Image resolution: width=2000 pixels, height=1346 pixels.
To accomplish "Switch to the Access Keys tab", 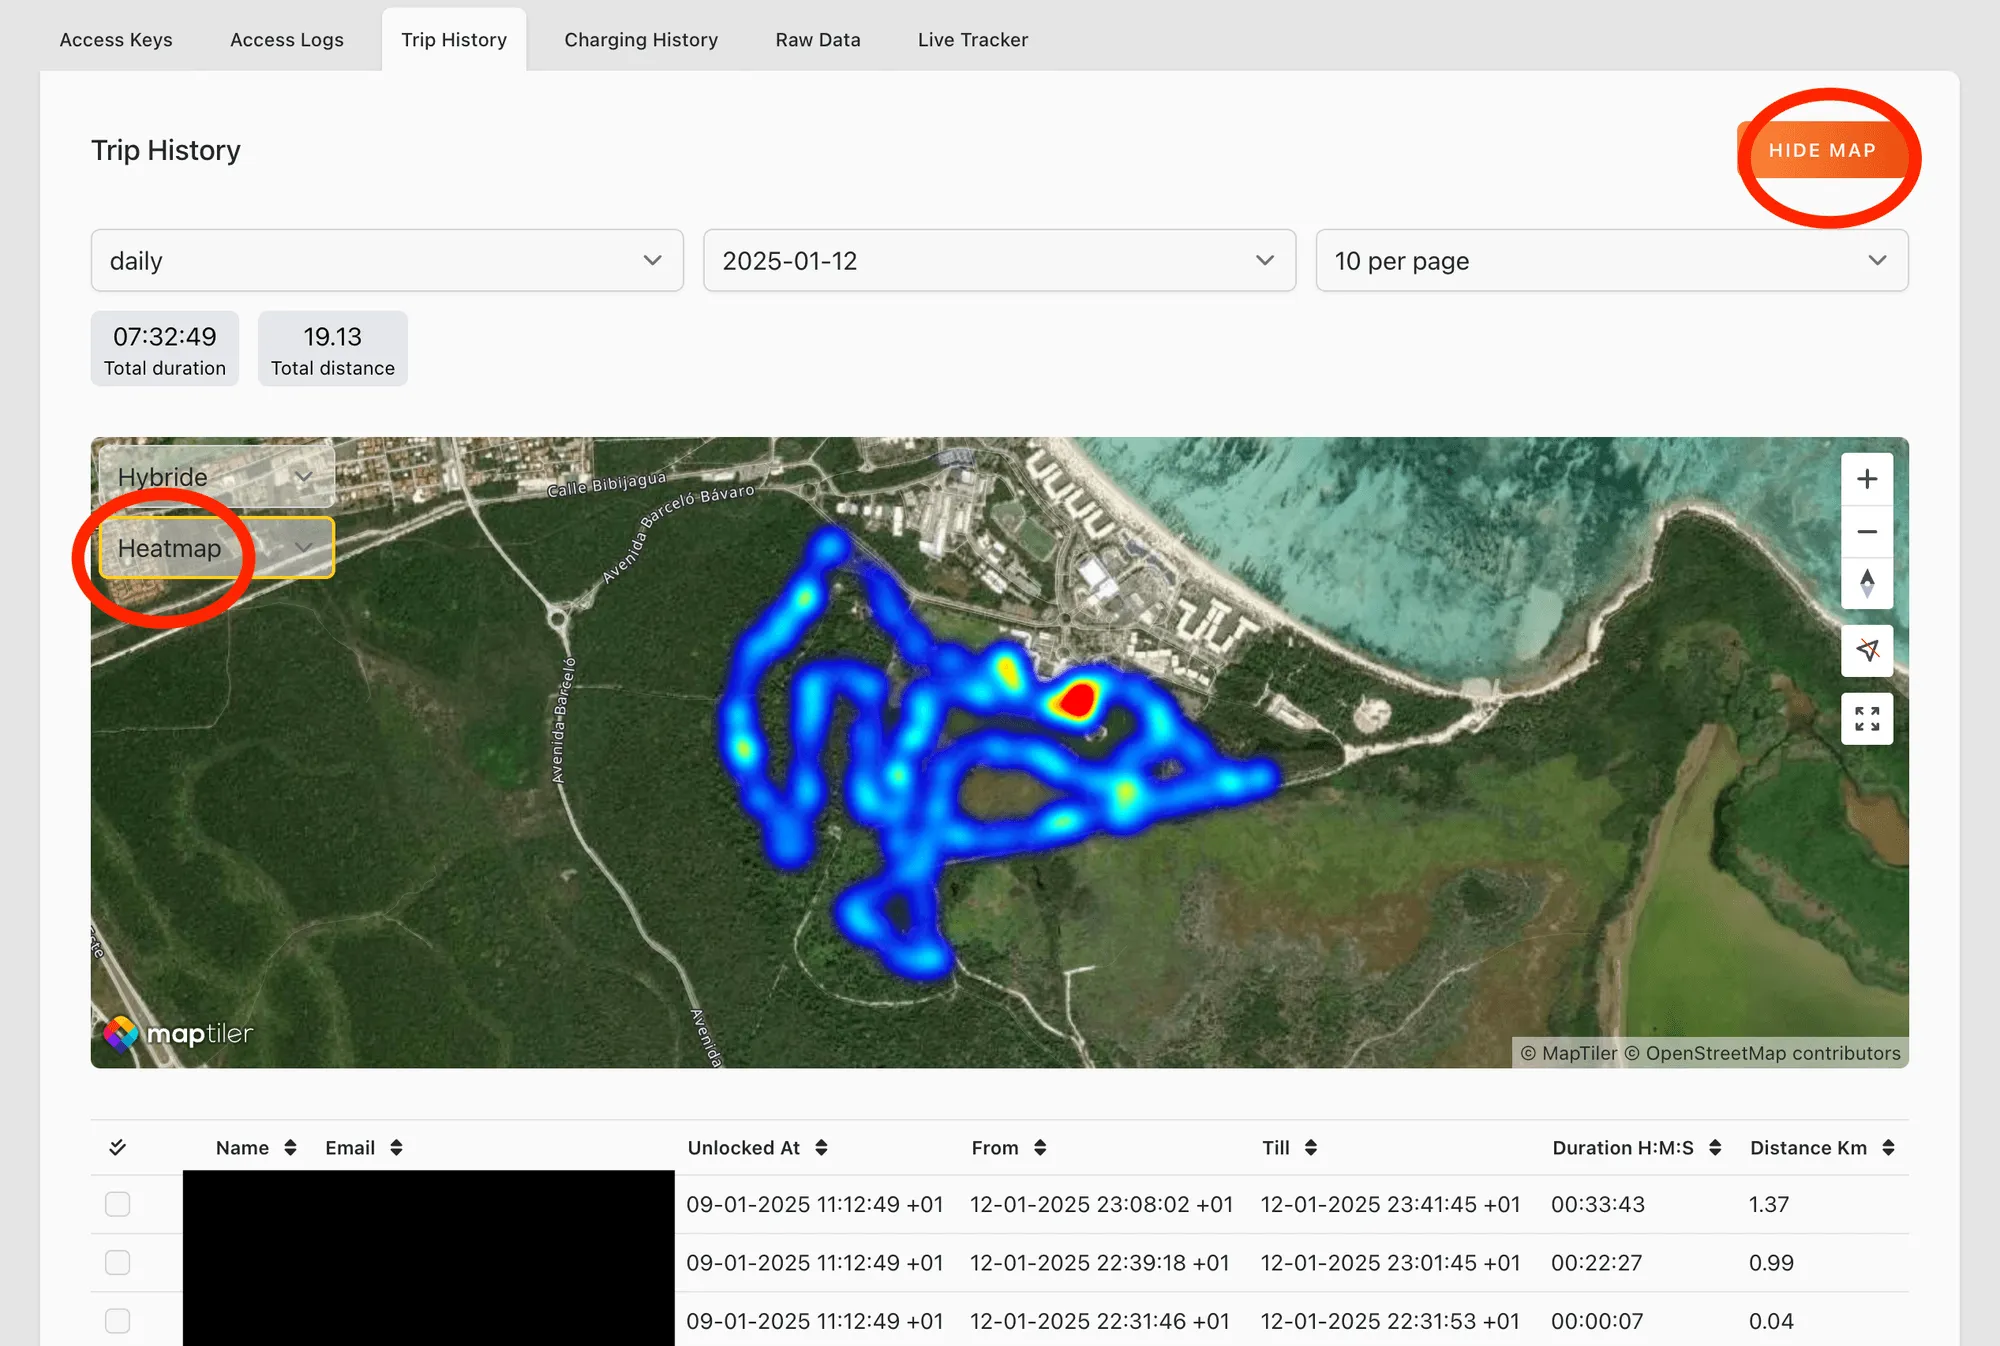I will 116,40.
